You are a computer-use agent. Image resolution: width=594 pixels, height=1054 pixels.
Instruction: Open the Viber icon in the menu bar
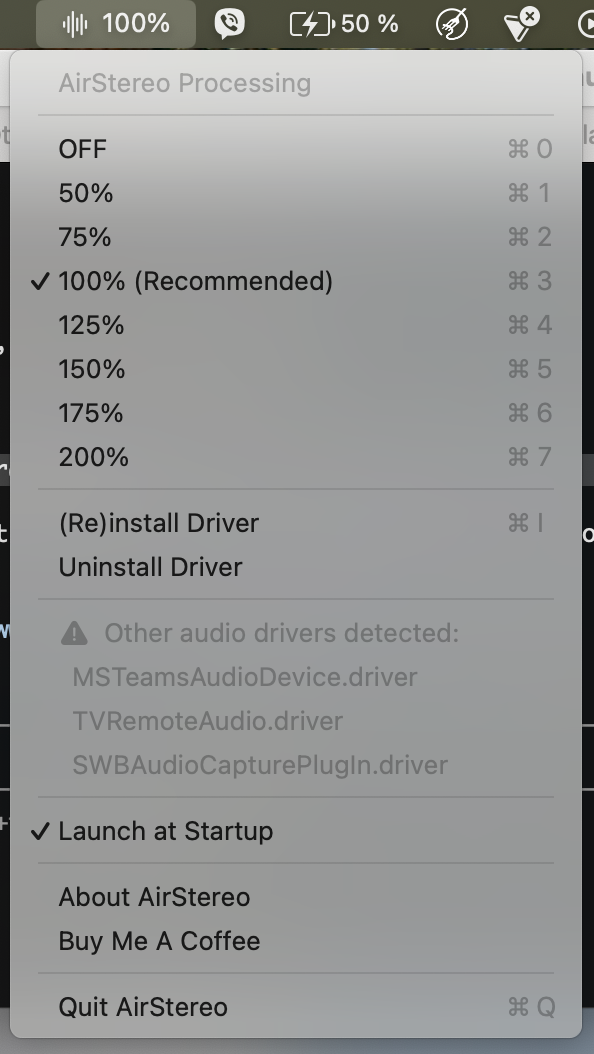point(229,22)
